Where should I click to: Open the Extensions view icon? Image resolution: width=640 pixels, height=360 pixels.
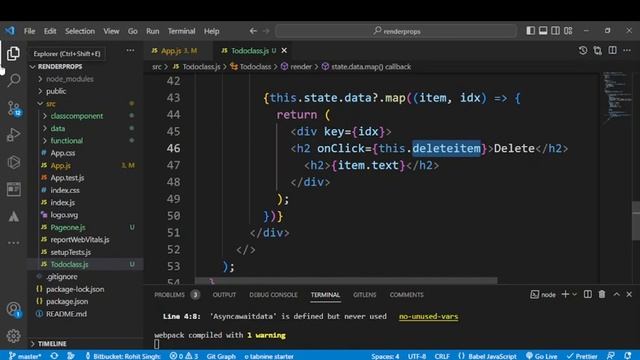[13, 162]
